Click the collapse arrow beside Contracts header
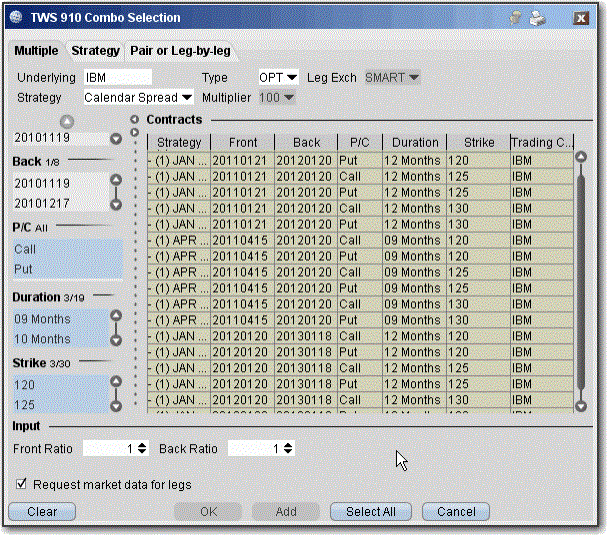The height and width of the screenshot is (535, 607). (x=136, y=120)
